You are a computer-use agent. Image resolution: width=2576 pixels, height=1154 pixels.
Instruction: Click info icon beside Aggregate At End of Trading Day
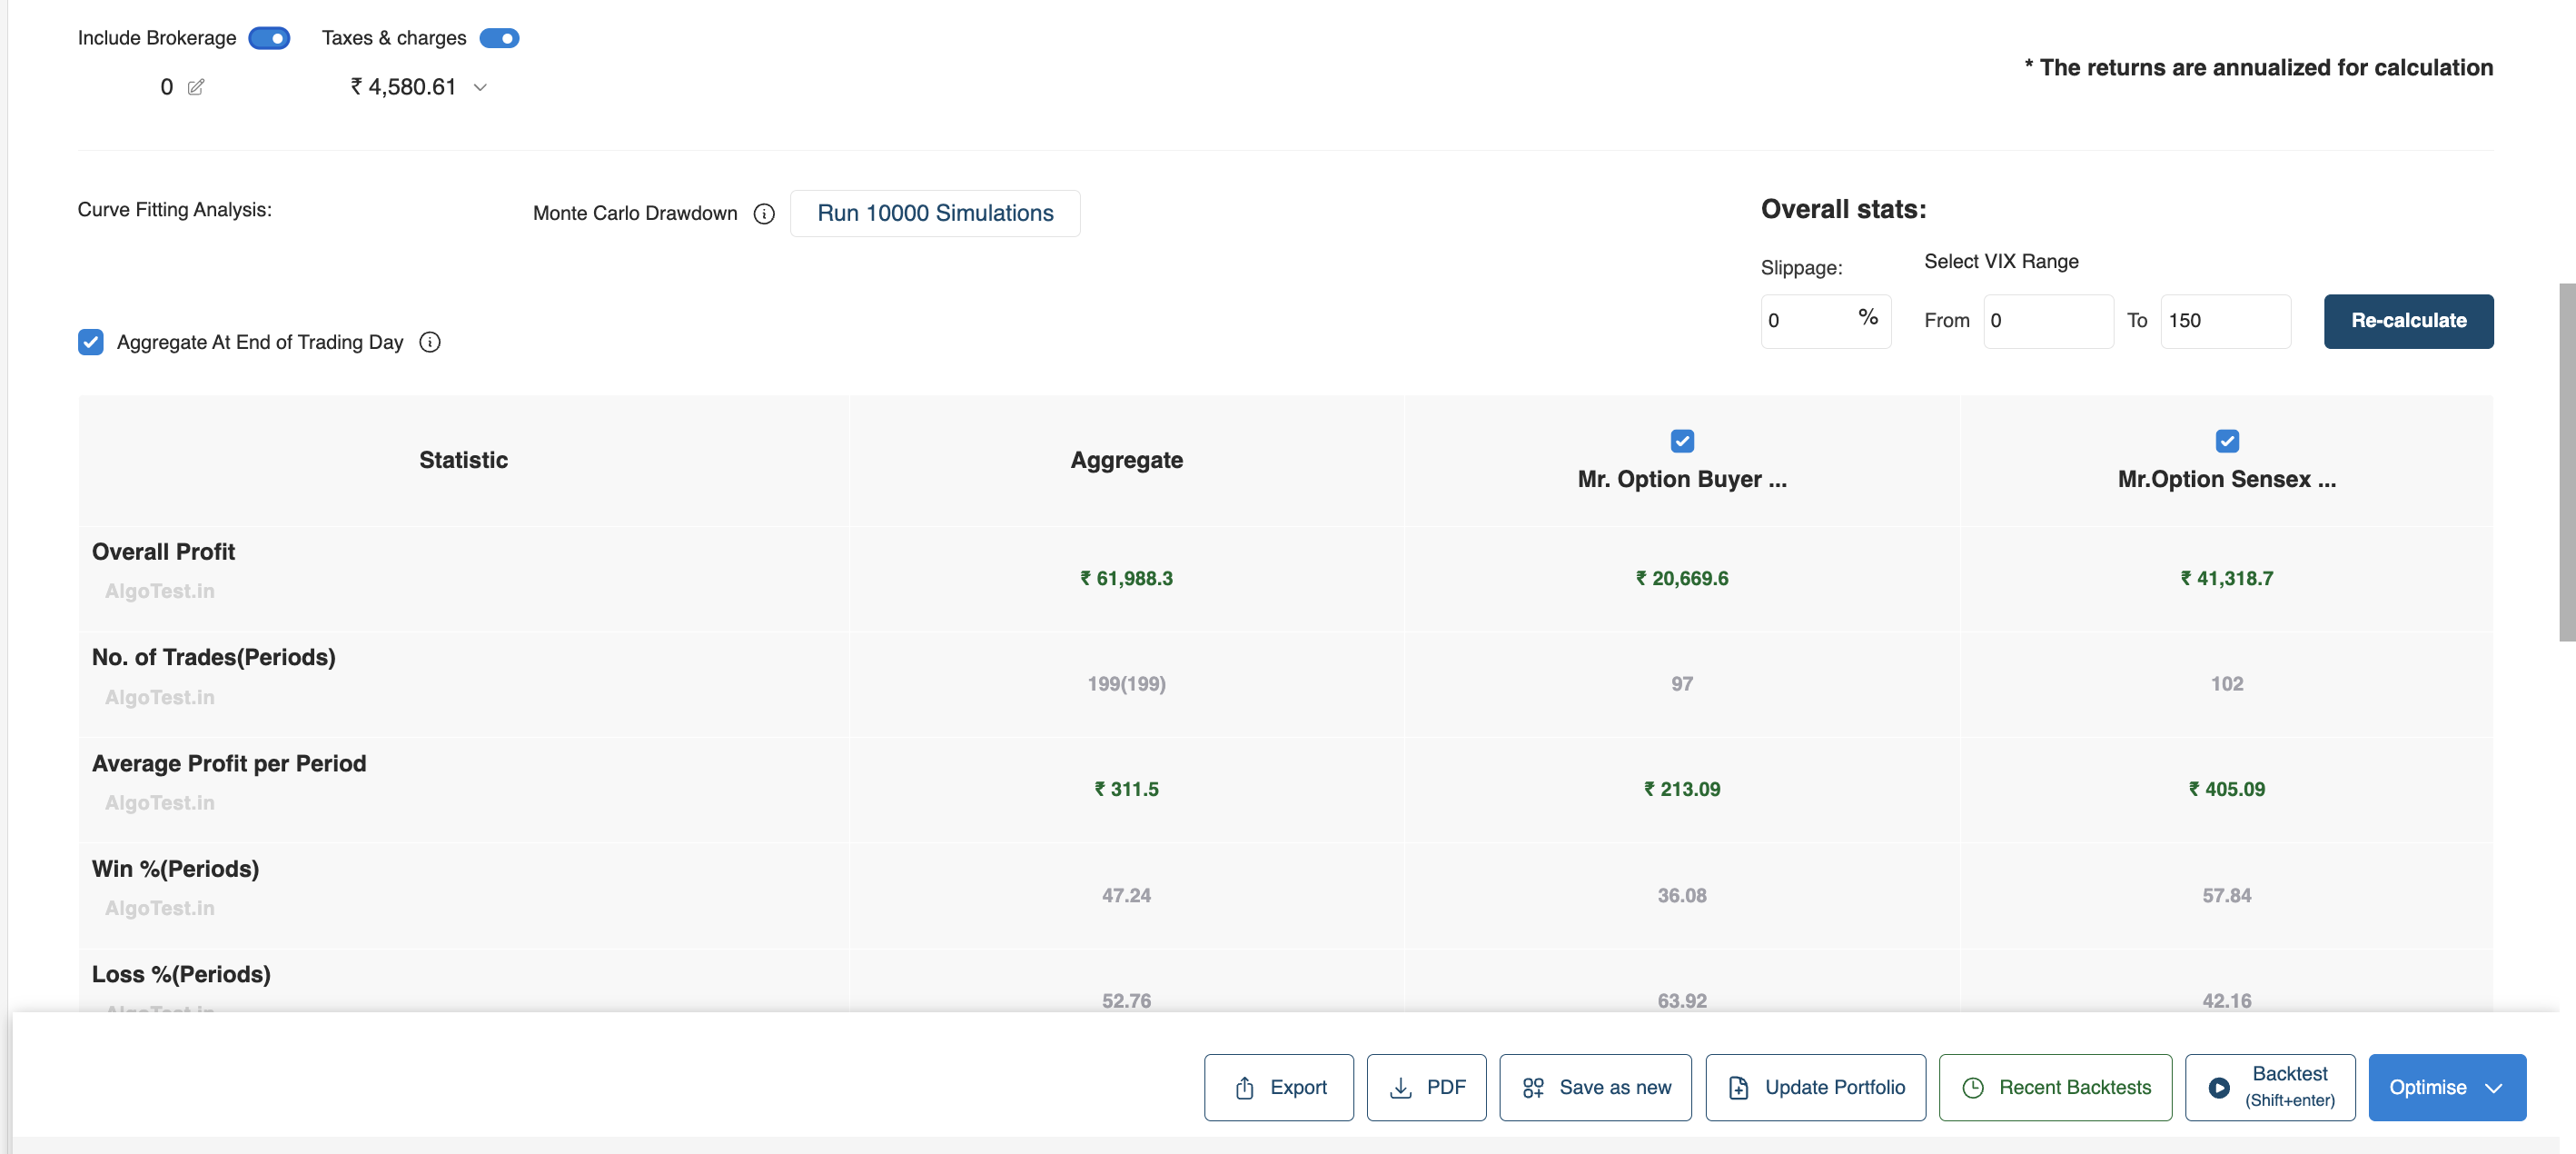point(430,342)
